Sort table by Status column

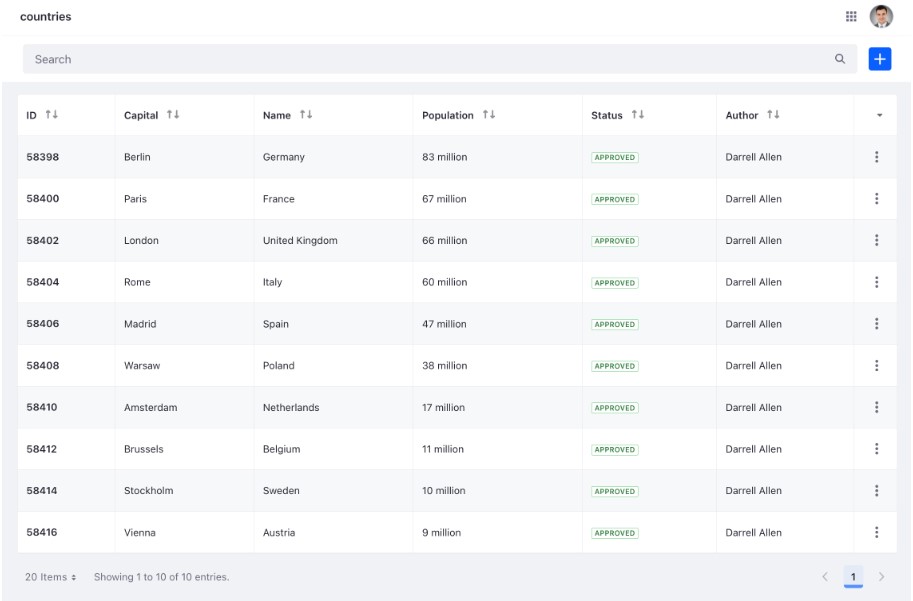point(638,115)
